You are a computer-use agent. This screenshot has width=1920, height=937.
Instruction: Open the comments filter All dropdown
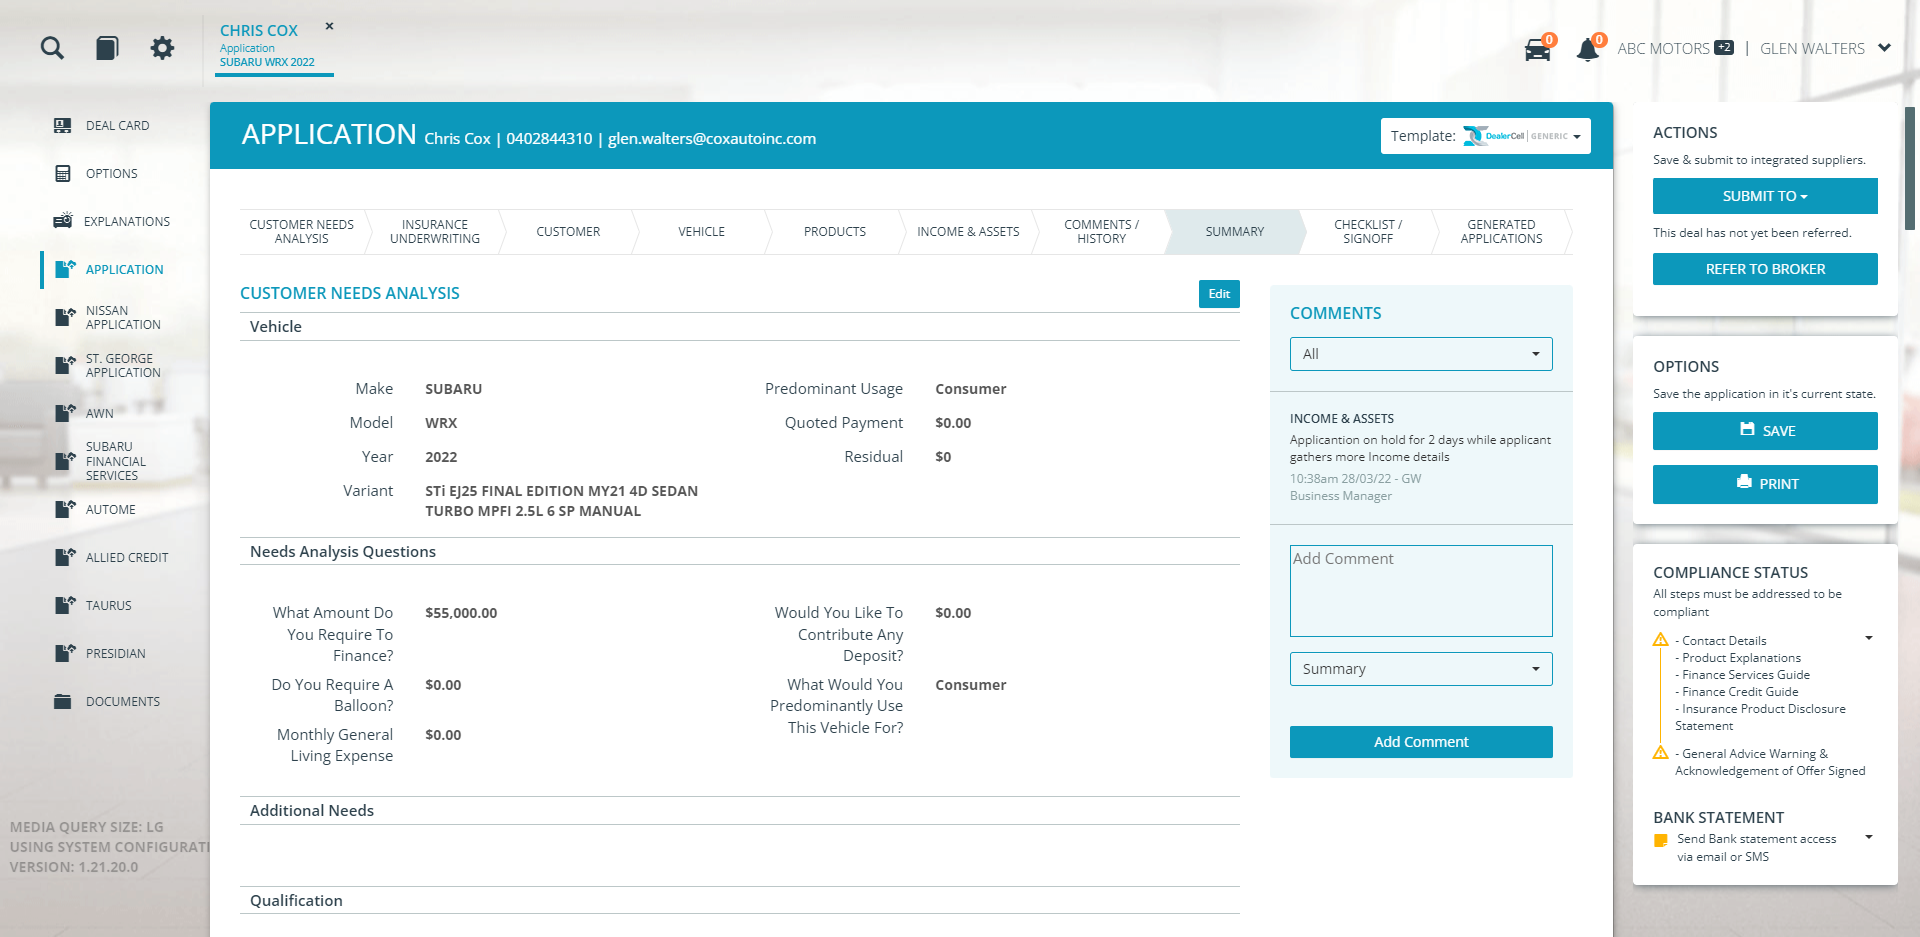(1421, 354)
